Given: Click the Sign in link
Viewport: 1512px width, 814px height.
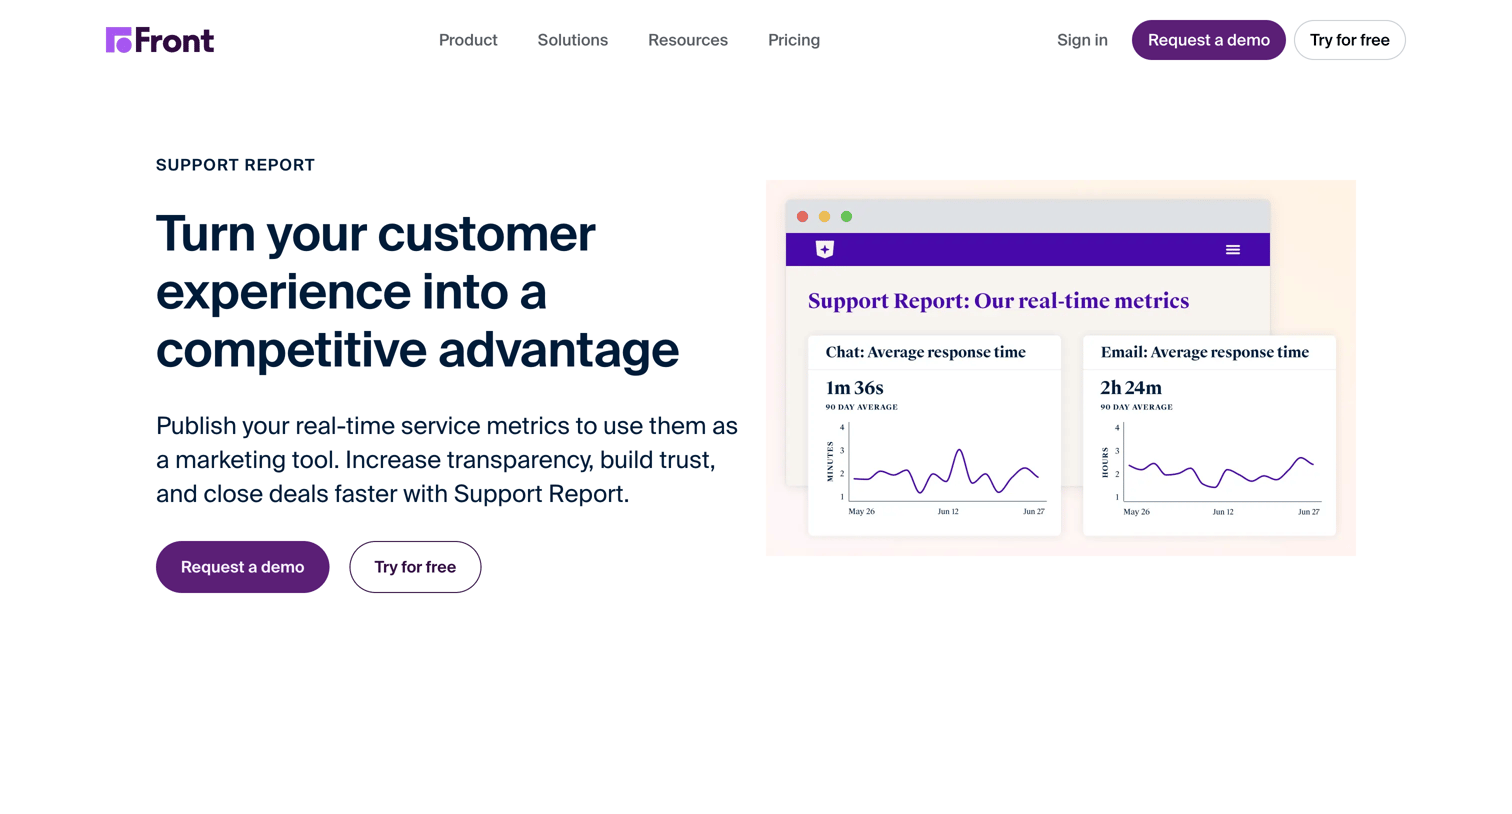Looking at the screenshot, I should 1082,40.
